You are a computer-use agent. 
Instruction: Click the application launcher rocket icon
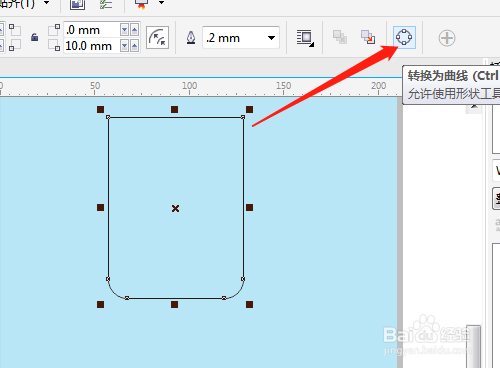point(141,4)
